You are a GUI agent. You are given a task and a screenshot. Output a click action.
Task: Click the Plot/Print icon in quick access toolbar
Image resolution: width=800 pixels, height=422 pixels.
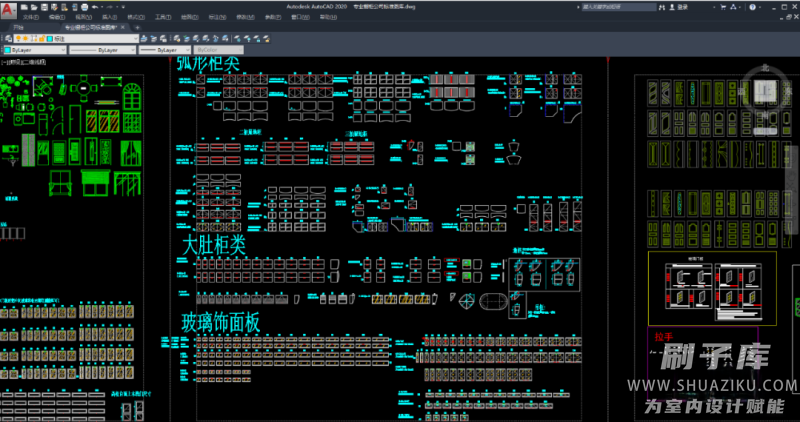(82, 6)
